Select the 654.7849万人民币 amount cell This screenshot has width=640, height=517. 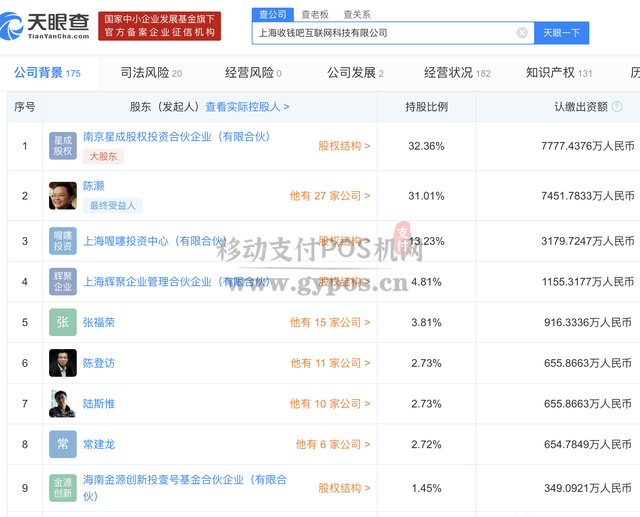(587, 444)
